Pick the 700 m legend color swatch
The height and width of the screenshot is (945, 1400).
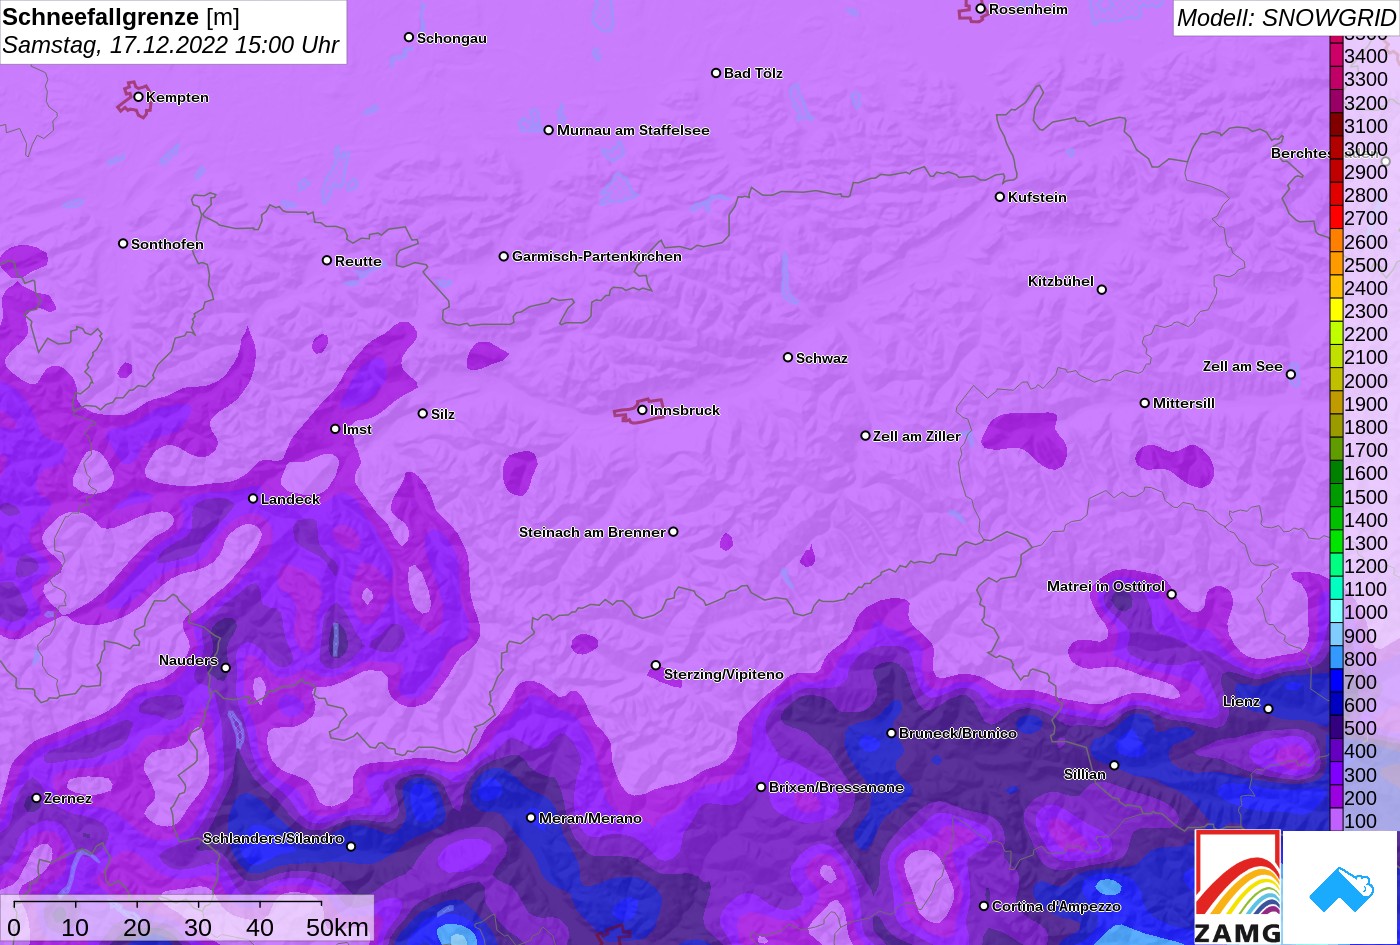(x=1336, y=681)
